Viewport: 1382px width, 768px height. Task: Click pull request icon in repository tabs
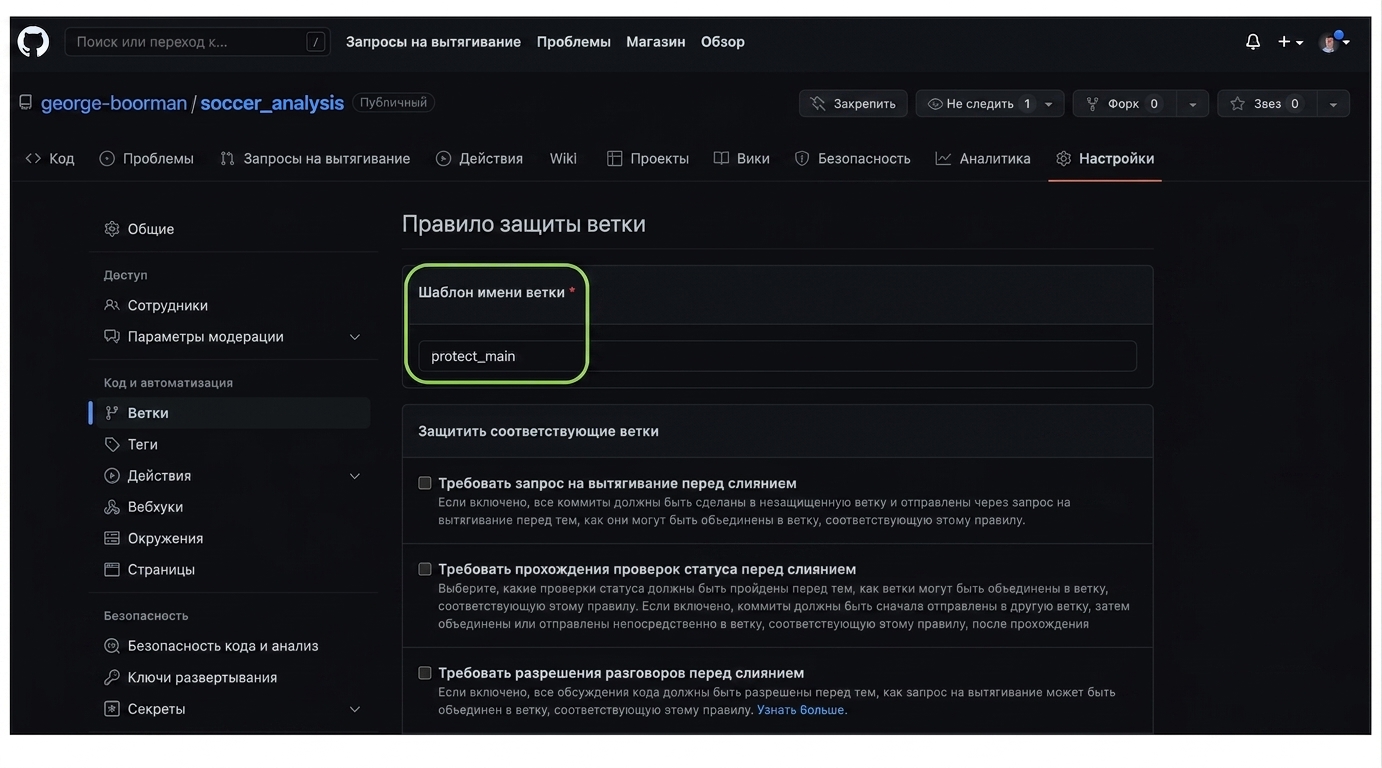click(227, 158)
